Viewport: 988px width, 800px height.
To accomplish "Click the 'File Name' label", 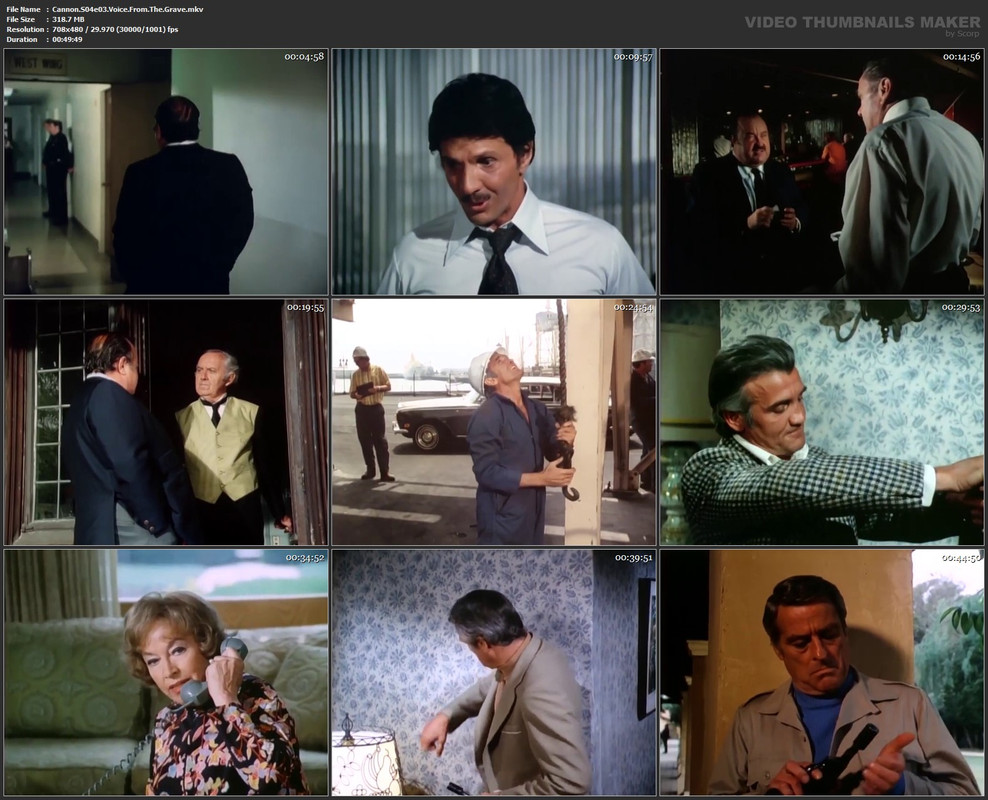I will pos(23,9).
